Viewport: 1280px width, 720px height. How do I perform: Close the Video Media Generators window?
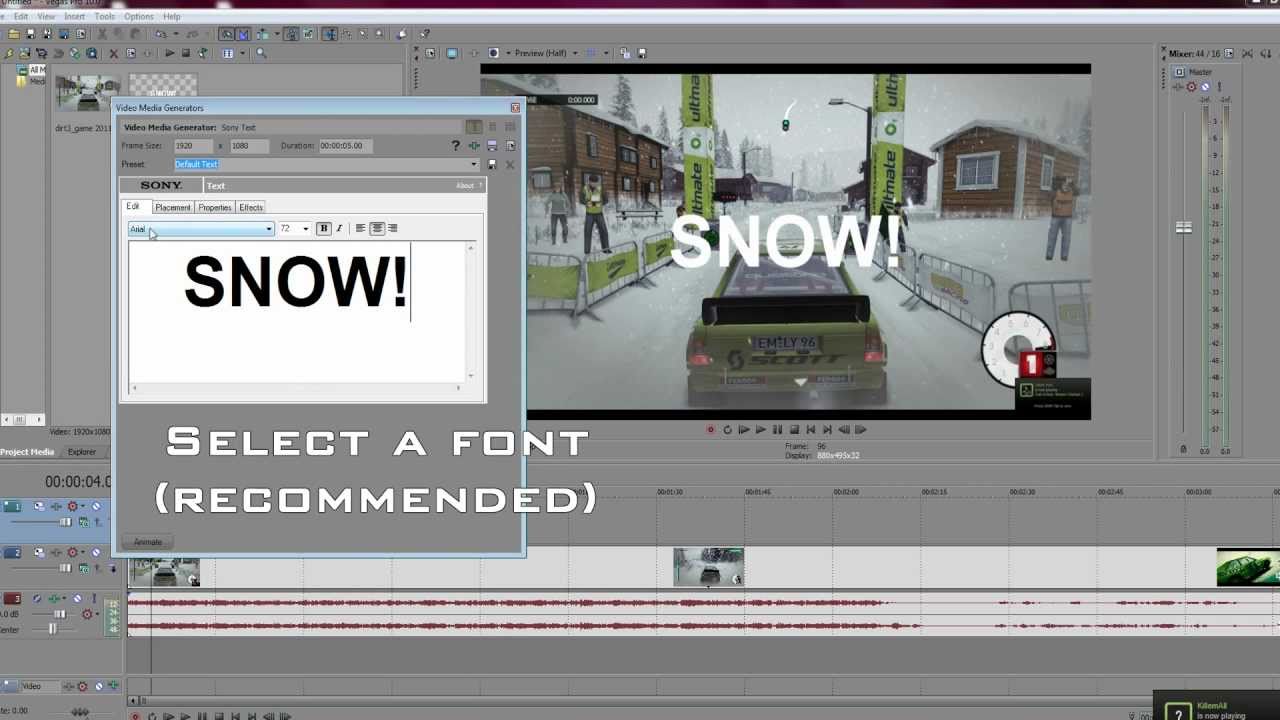pos(515,108)
